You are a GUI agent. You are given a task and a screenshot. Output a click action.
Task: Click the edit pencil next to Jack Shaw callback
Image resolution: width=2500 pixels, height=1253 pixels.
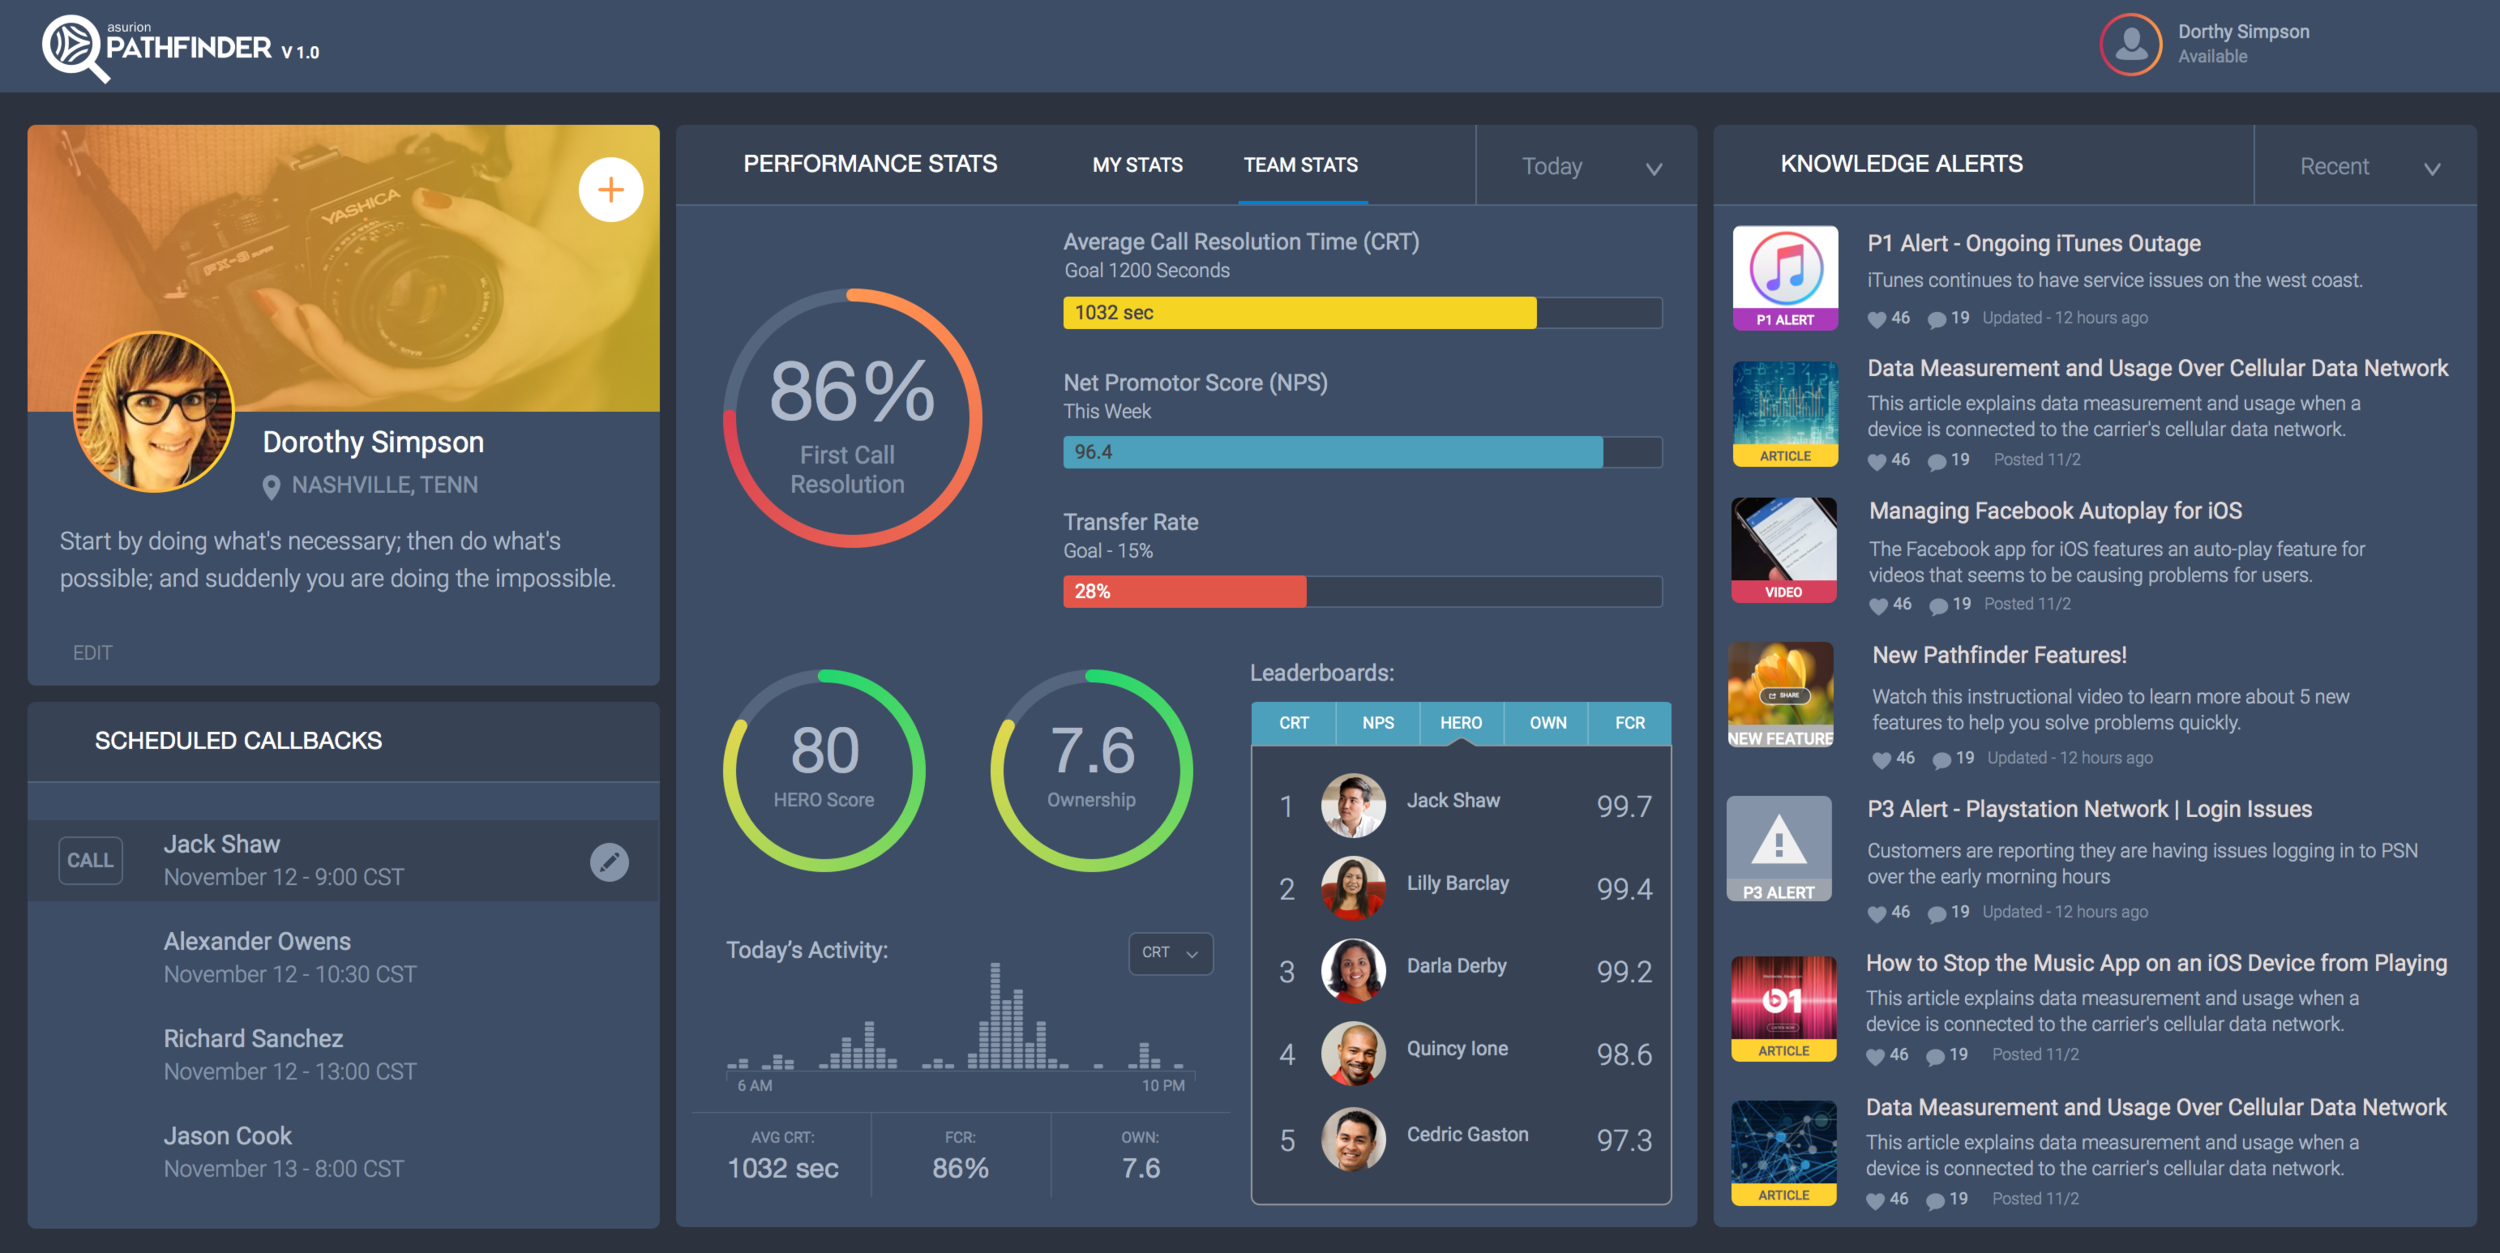pos(610,860)
